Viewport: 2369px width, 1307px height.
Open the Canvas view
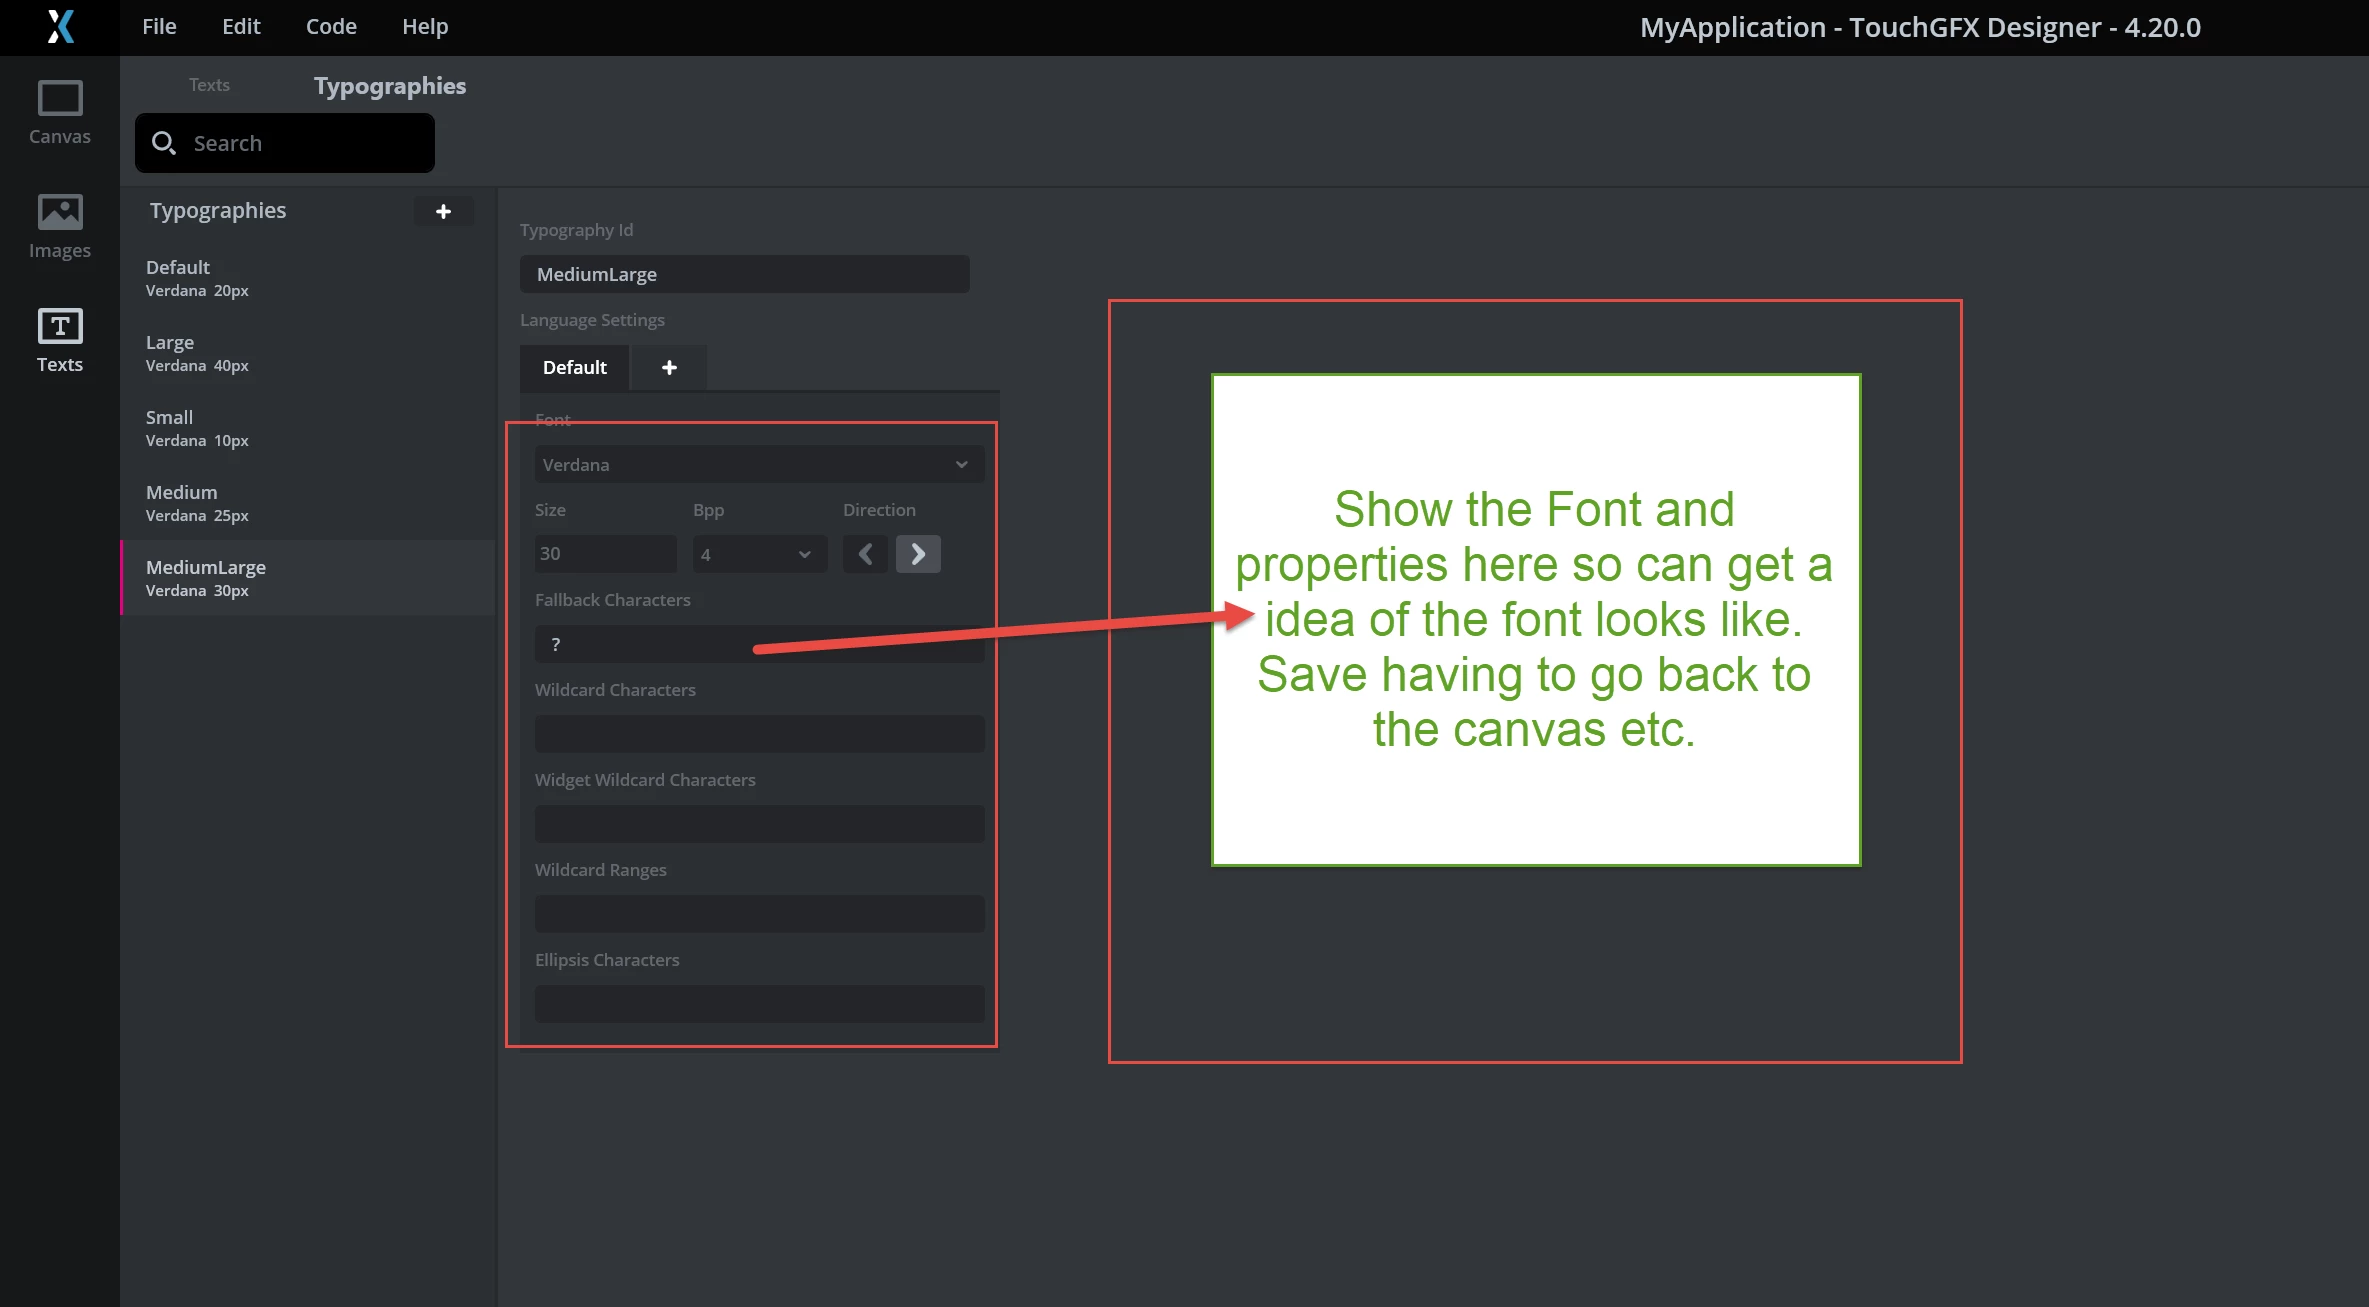coord(60,112)
